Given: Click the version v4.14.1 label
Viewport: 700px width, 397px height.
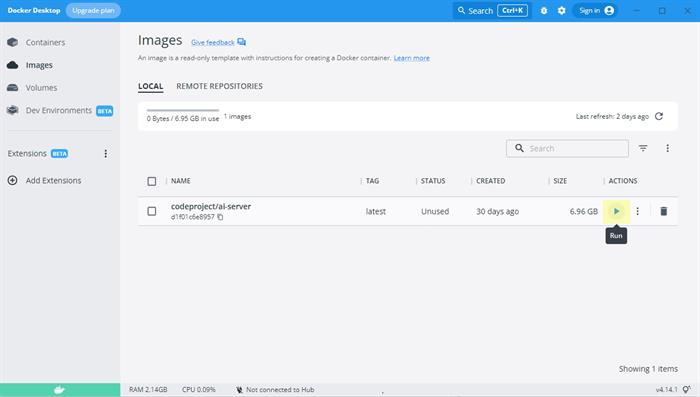Looking at the screenshot, I should point(667,390).
